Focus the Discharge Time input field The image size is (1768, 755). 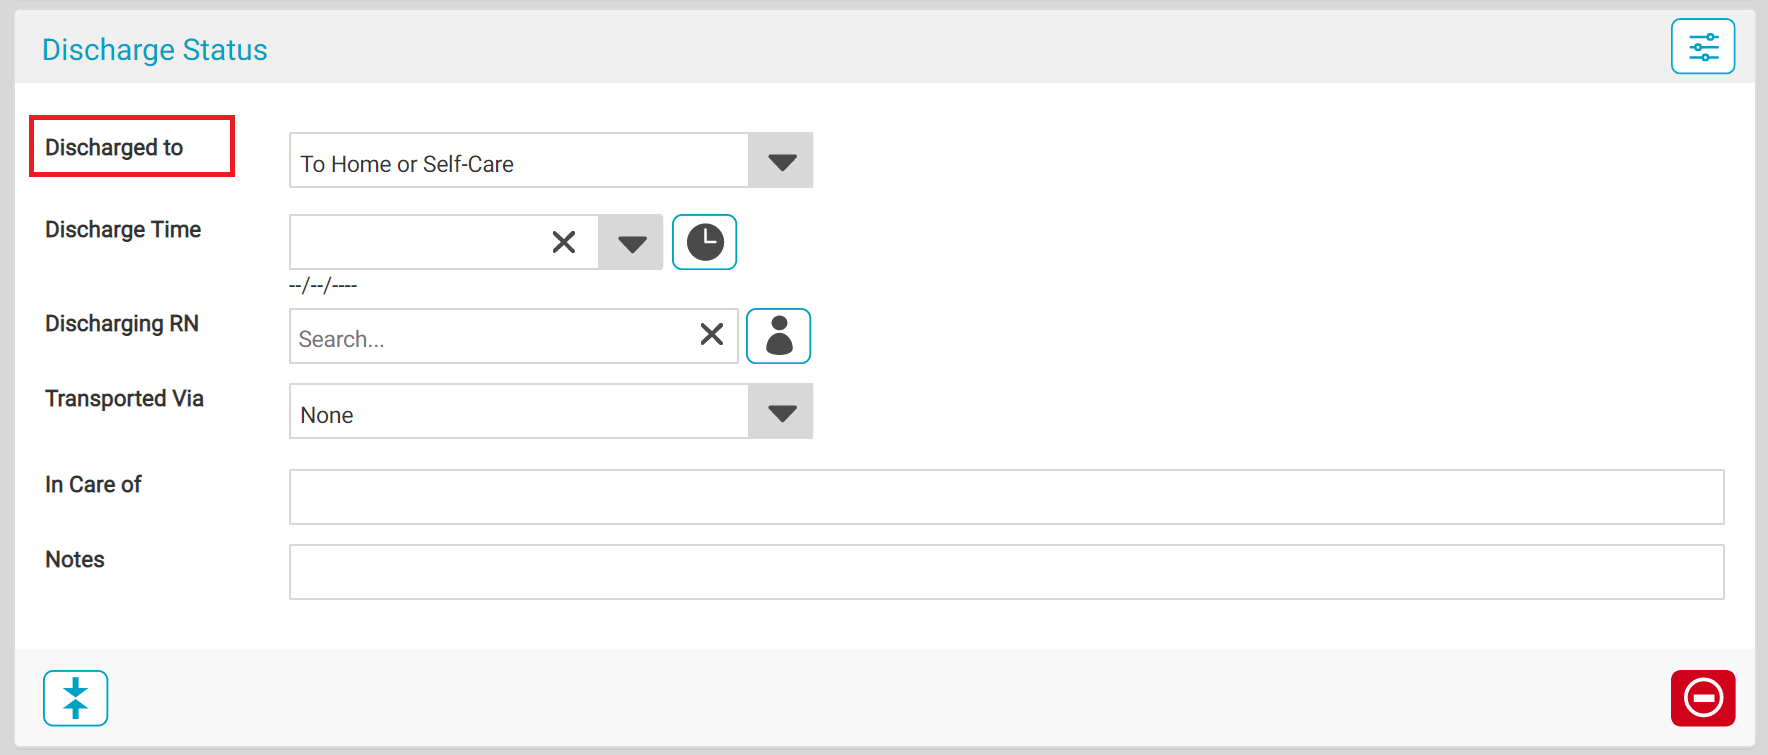click(415, 242)
